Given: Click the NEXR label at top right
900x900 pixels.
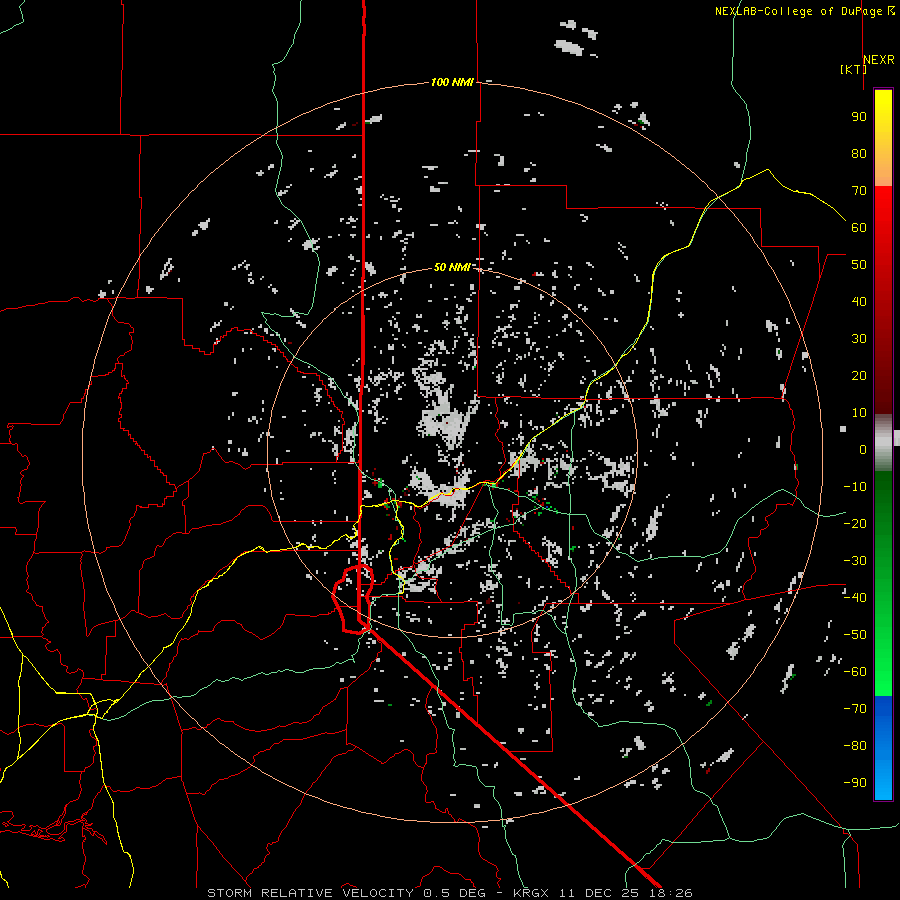Looking at the screenshot, I should coord(879,60).
